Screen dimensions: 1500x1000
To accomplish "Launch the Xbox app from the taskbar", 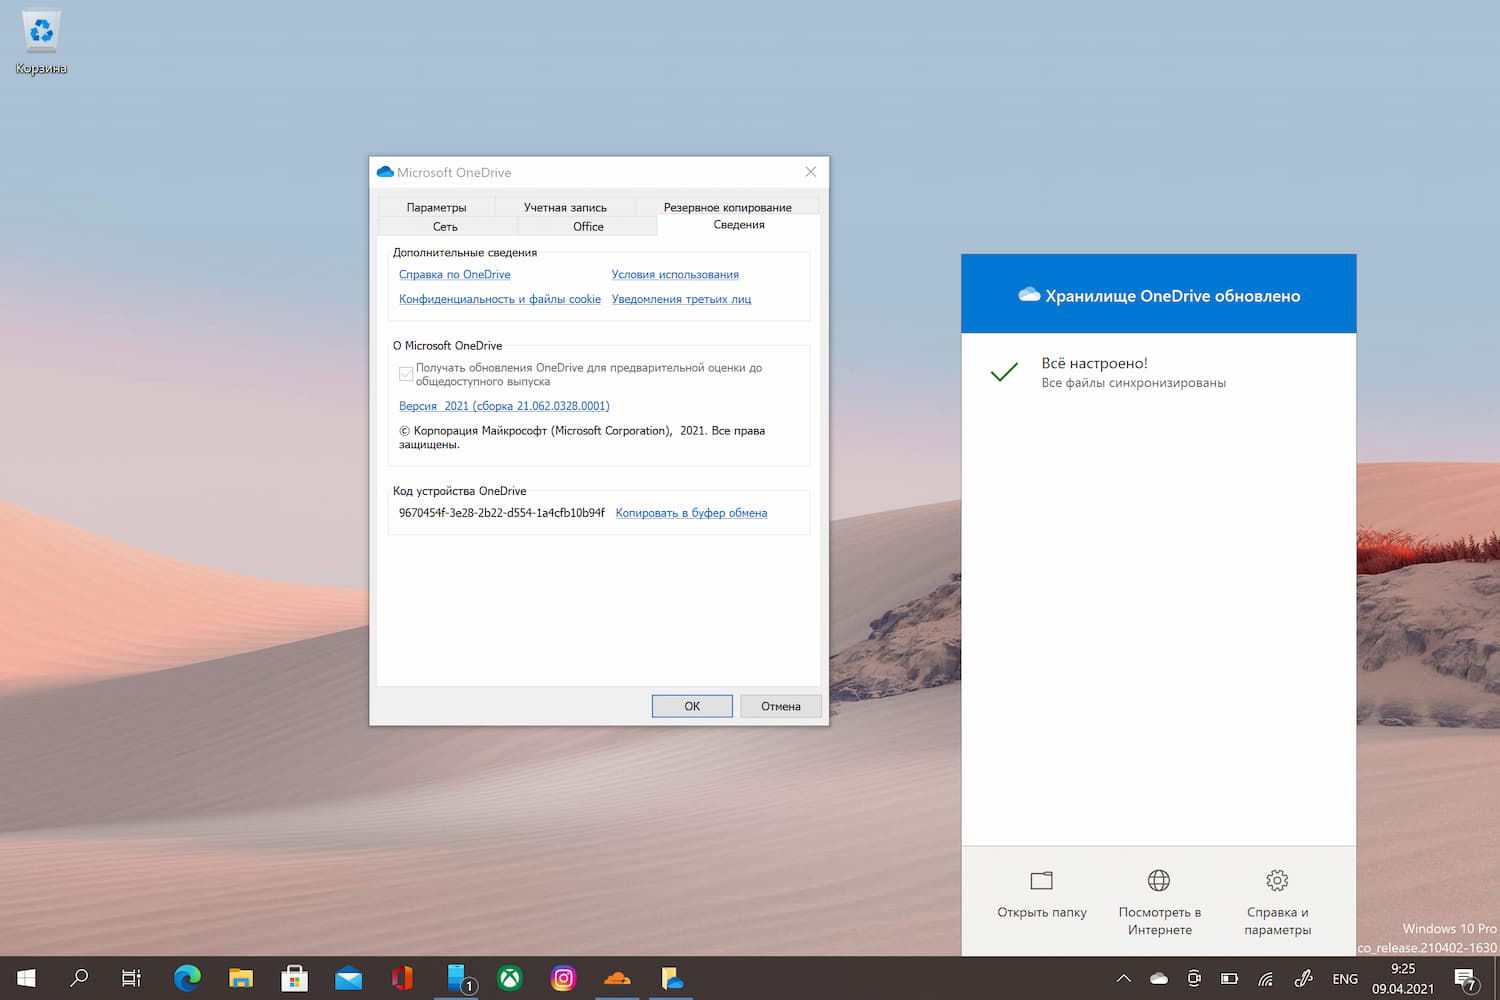I will [510, 978].
